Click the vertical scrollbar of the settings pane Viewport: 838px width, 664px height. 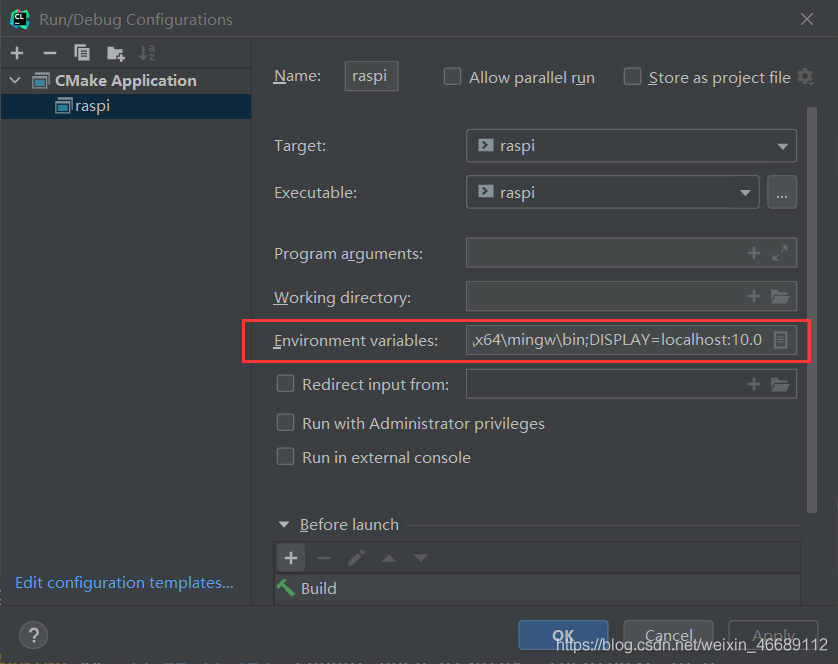click(812, 310)
